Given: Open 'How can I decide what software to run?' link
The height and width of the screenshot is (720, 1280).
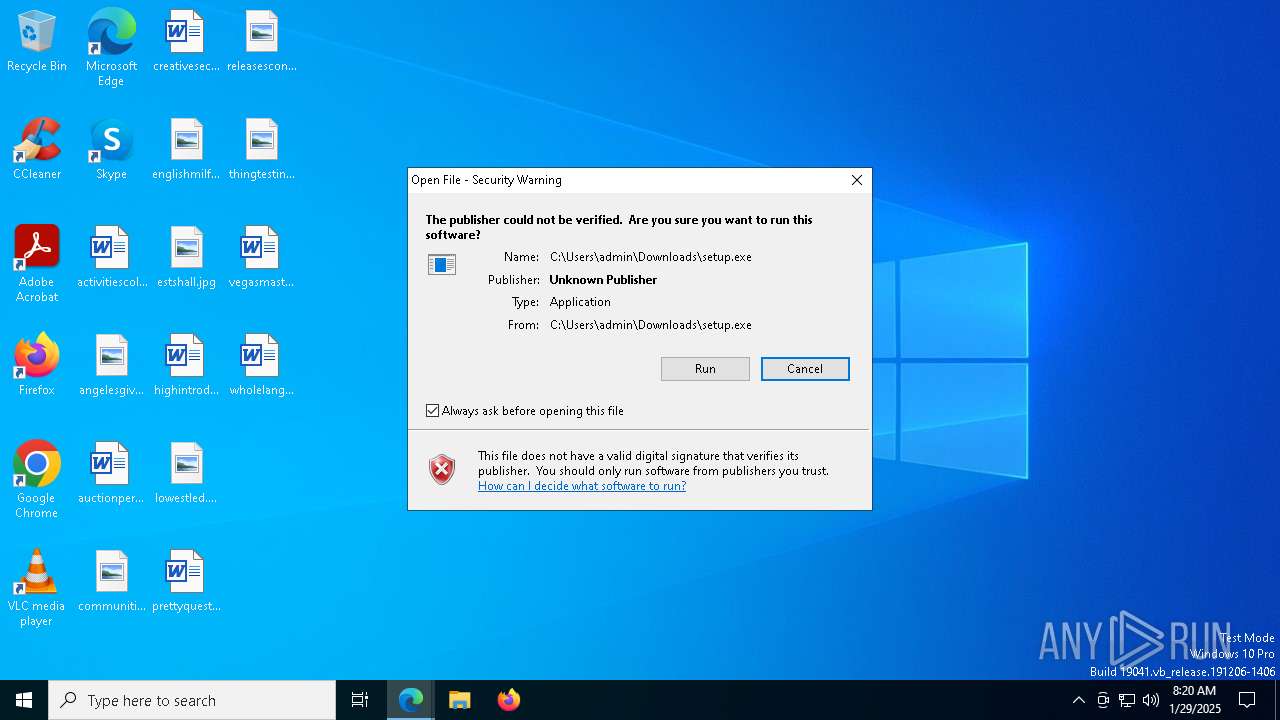Looking at the screenshot, I should [582, 486].
